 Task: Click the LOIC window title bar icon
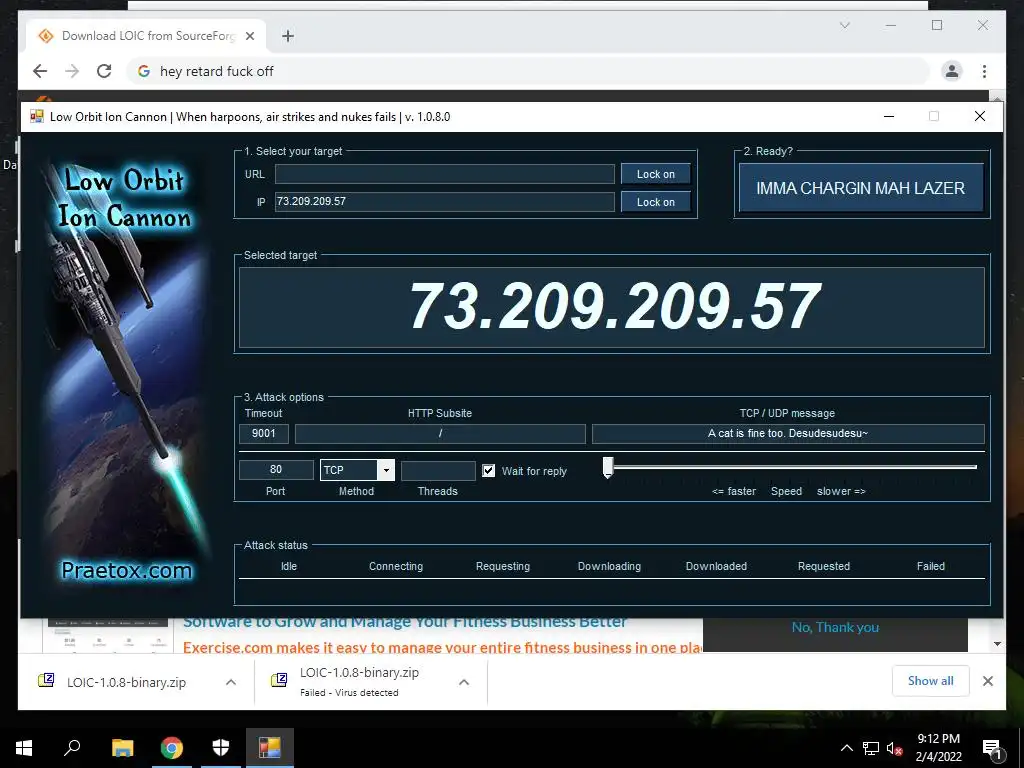tap(37, 116)
